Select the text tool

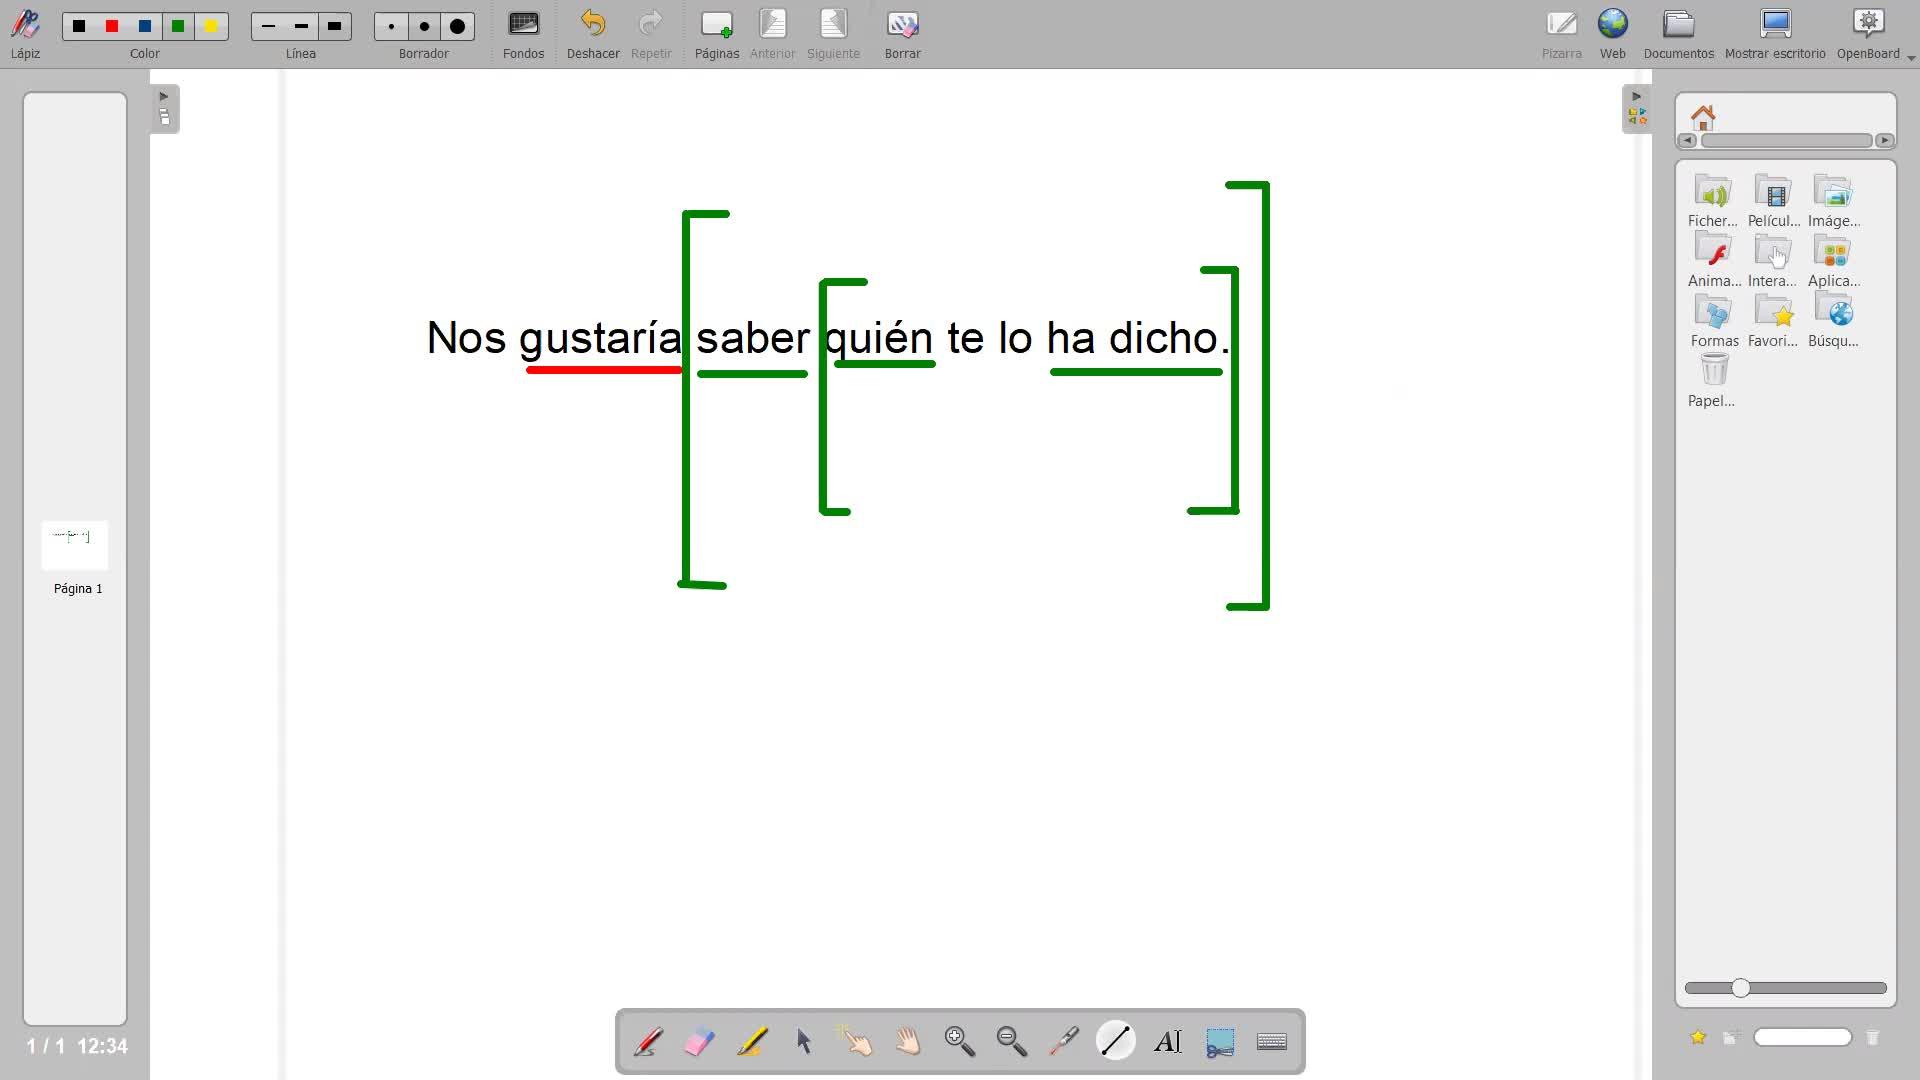(x=1168, y=1042)
